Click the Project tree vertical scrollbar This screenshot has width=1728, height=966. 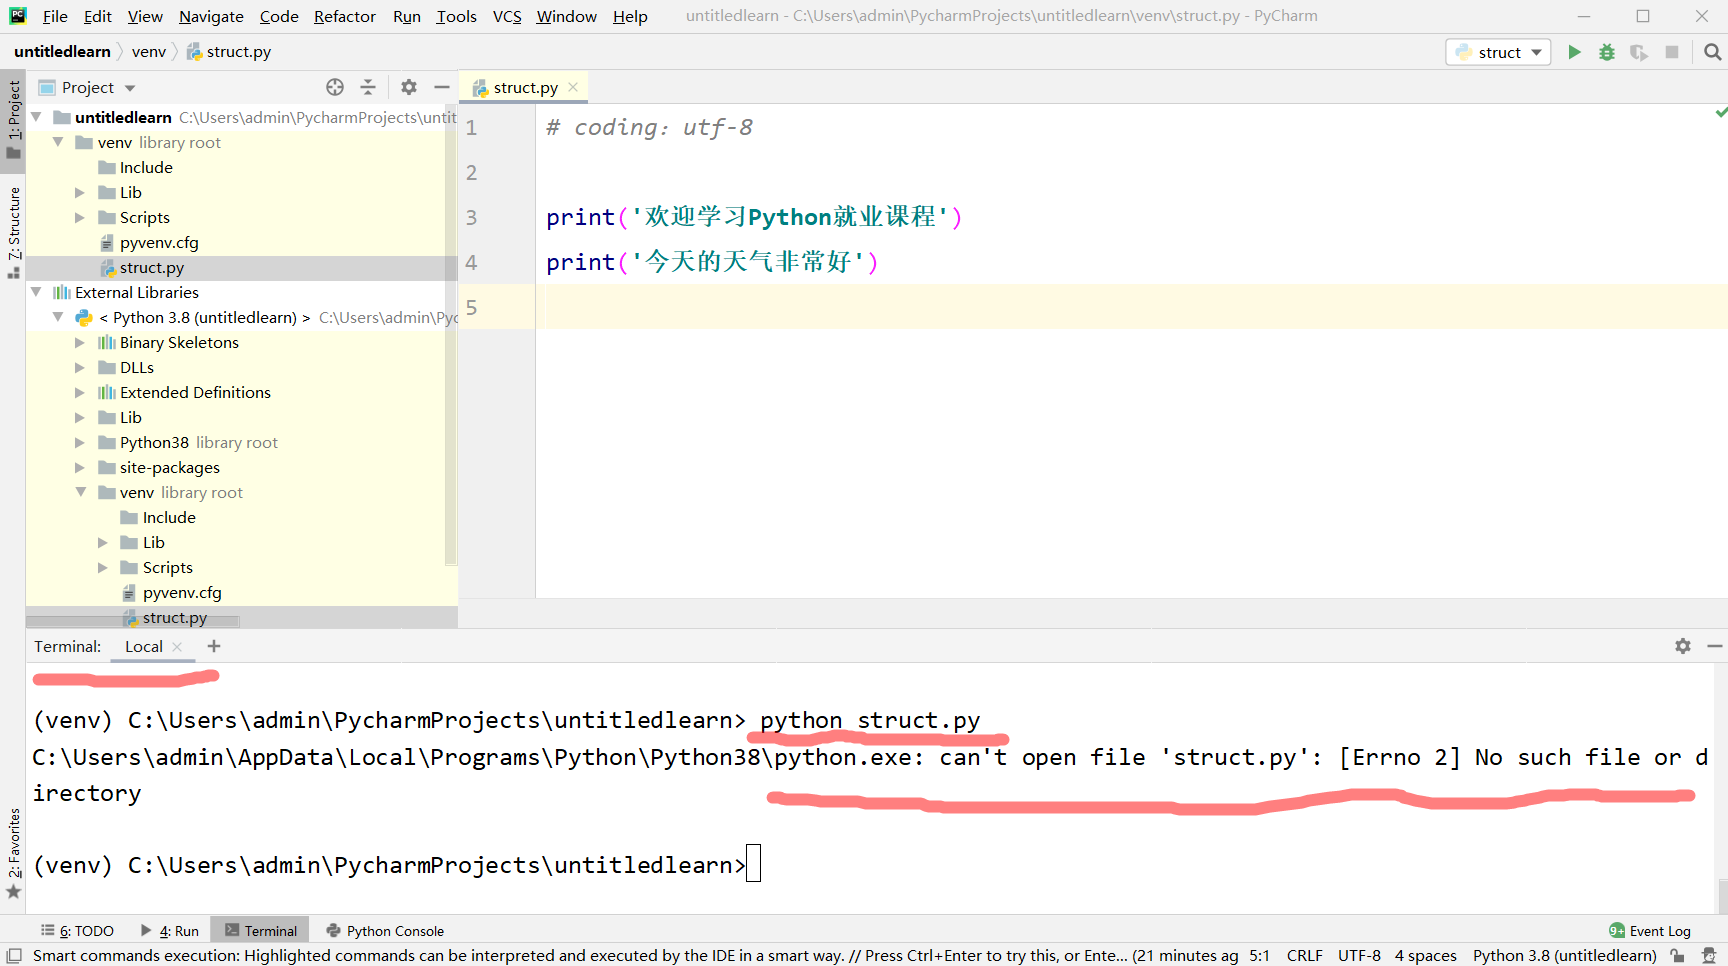450,335
